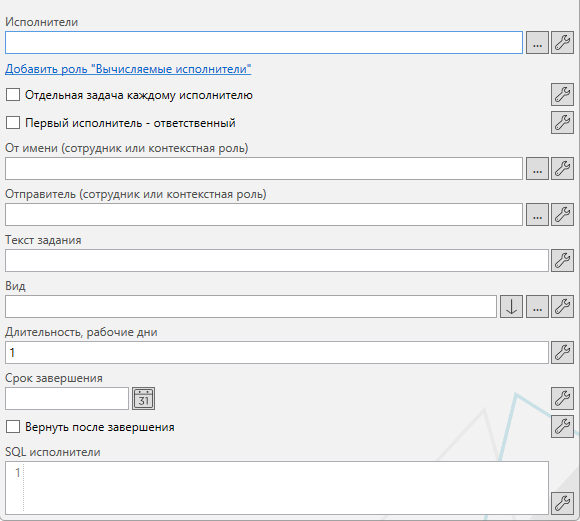Expand the Вид dropdown arrow

pyautogui.click(x=511, y=306)
